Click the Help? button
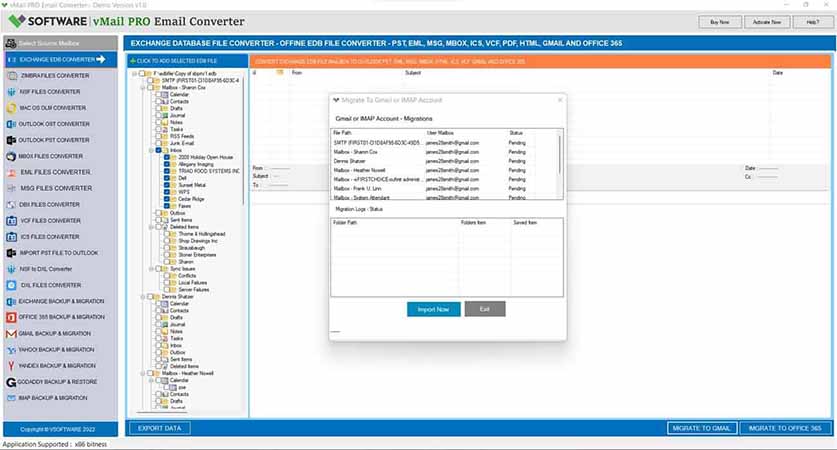The width and height of the screenshot is (837, 450). pyautogui.click(x=813, y=22)
